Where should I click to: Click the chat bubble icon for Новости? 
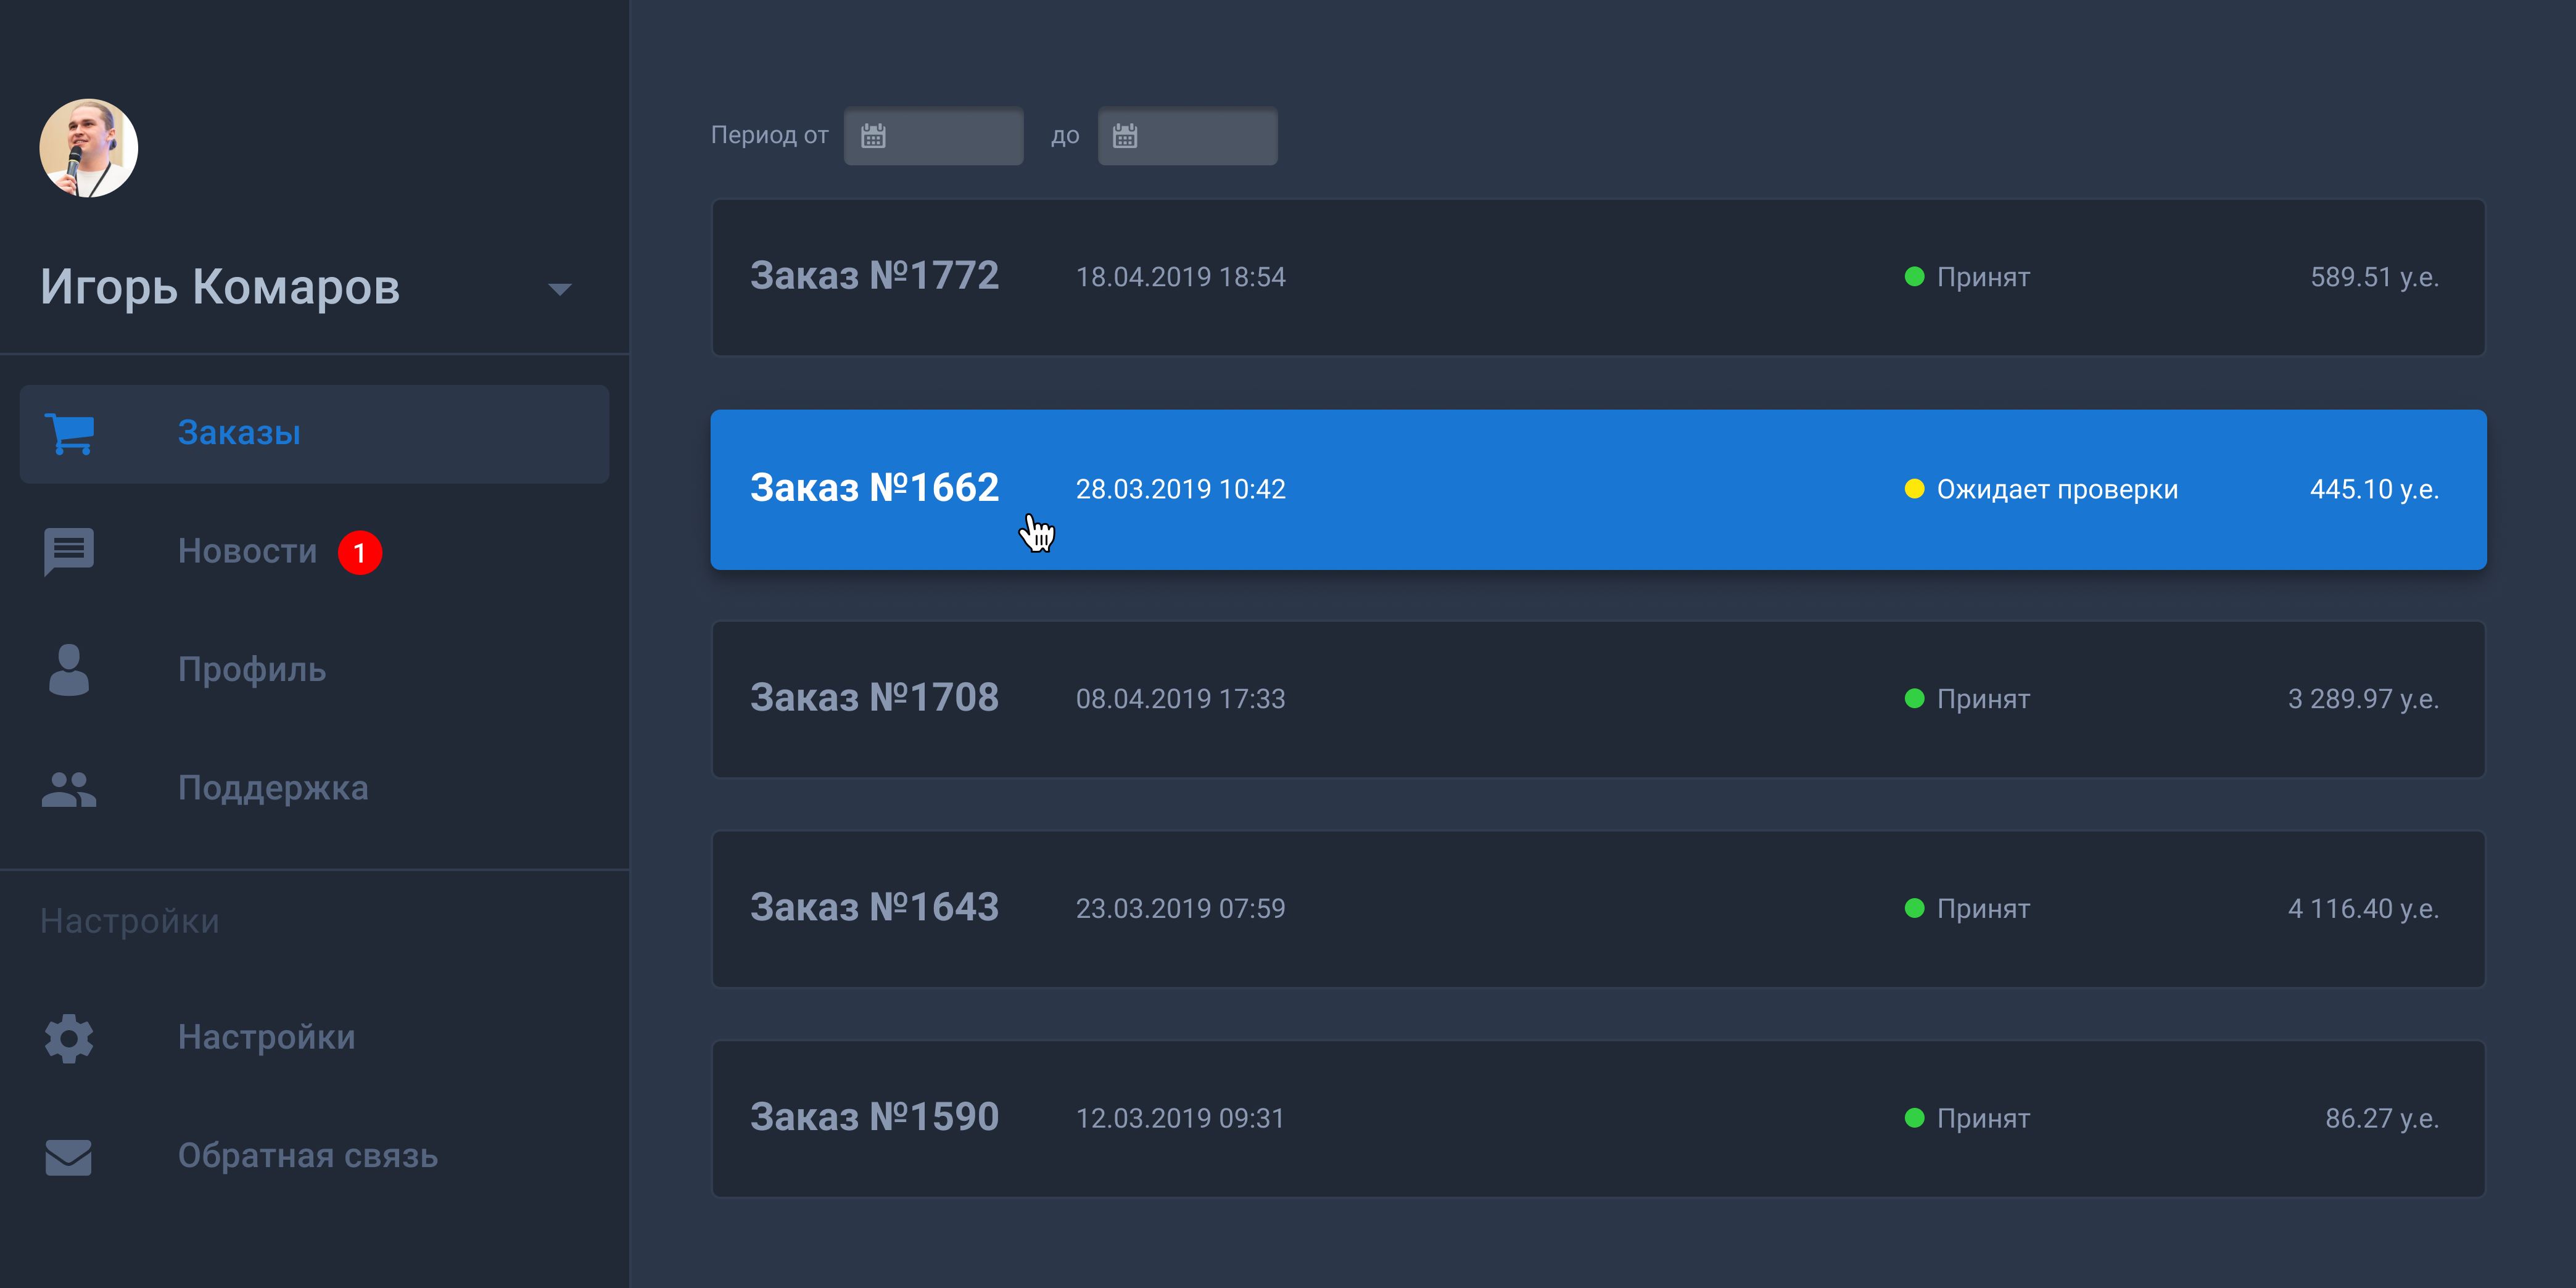[x=69, y=552]
